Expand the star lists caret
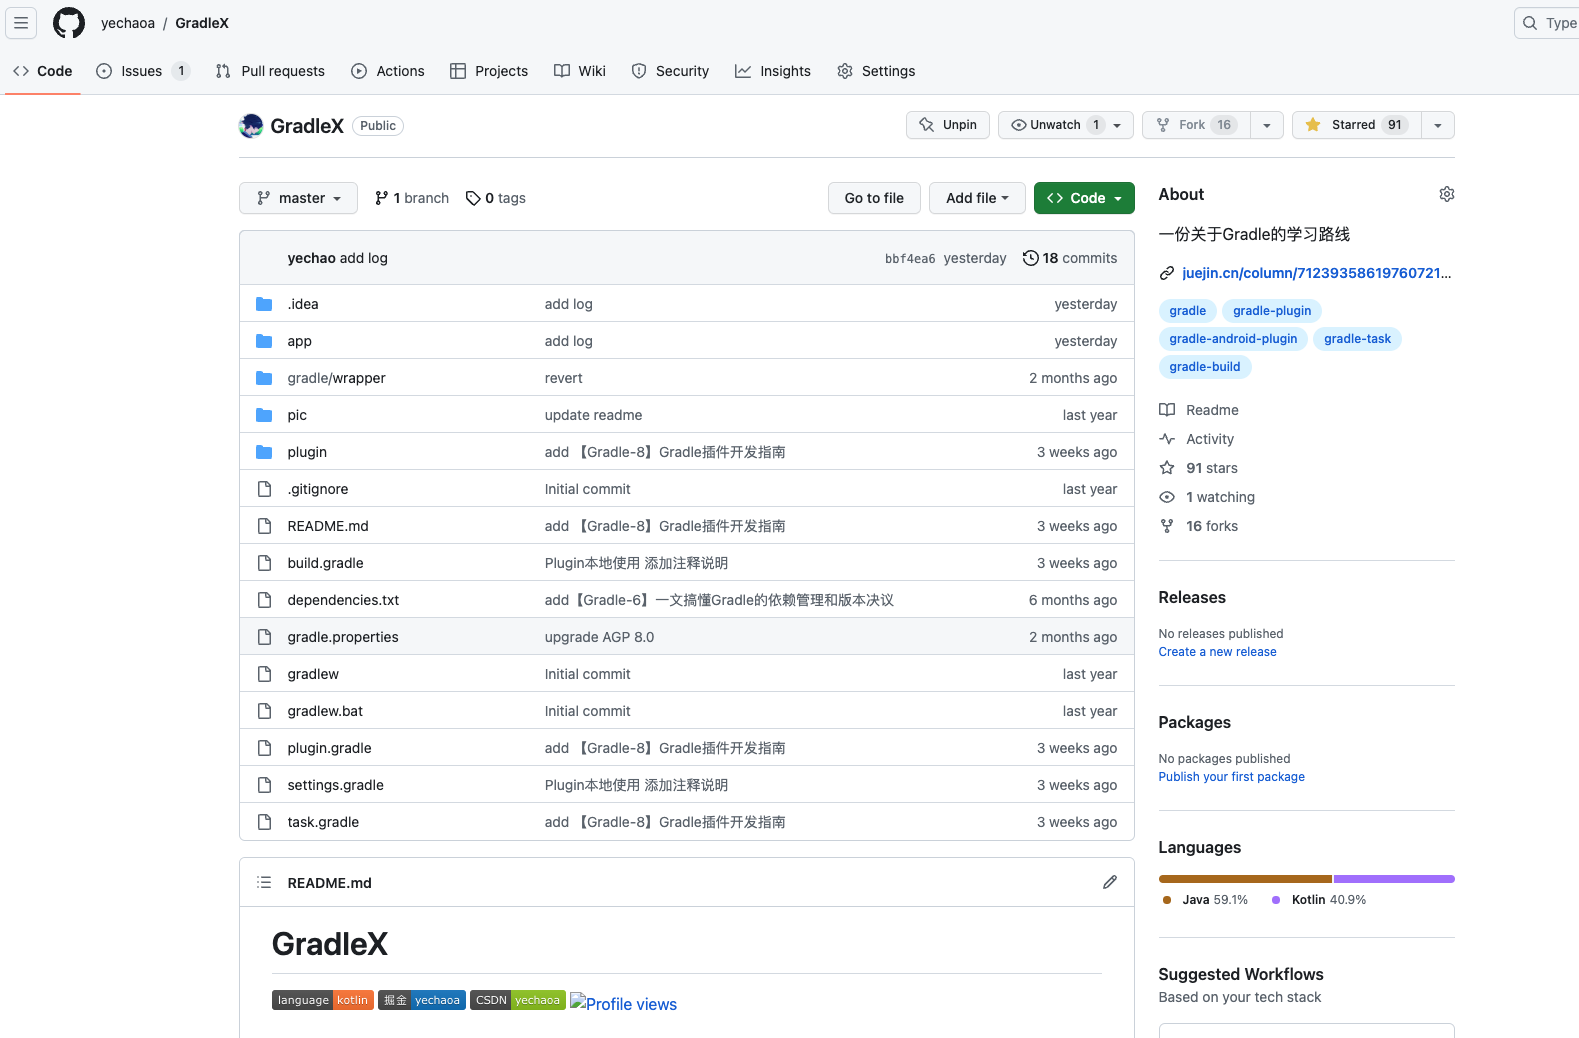Viewport: 1579px width, 1038px height. 1438,125
